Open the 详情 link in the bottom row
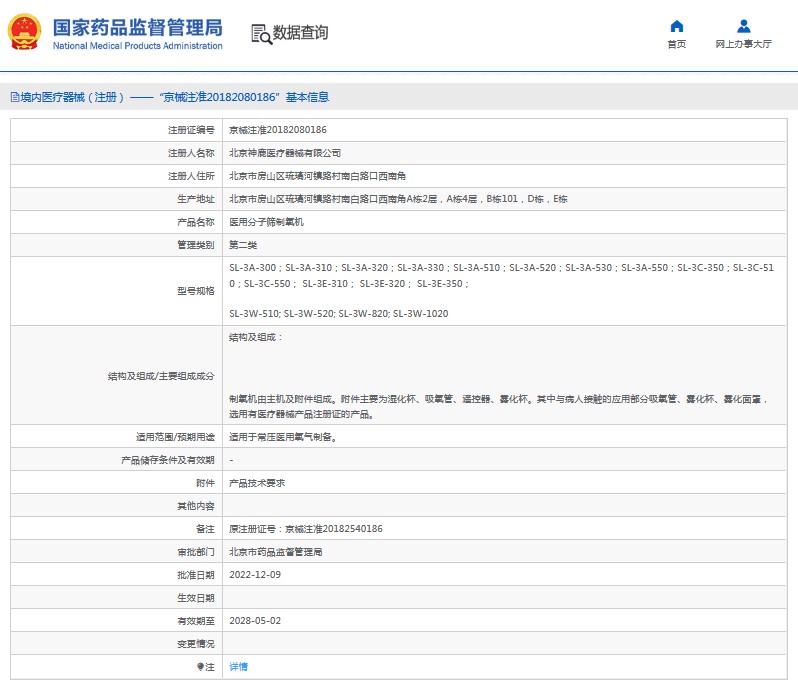The height and width of the screenshot is (682, 798). point(238,666)
